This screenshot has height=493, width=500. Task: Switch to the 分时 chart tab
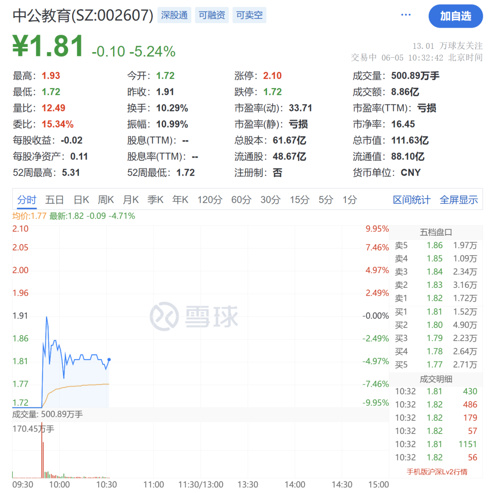[27, 200]
